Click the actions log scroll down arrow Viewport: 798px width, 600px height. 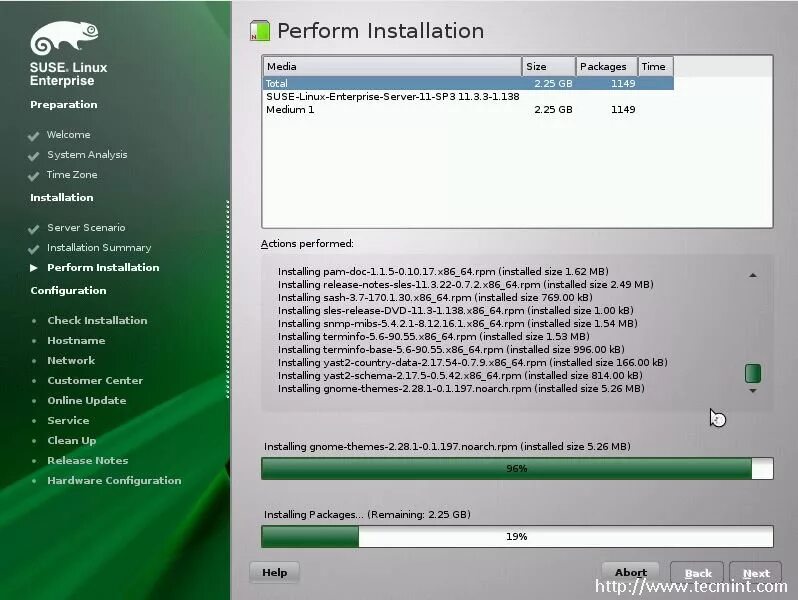click(x=753, y=391)
